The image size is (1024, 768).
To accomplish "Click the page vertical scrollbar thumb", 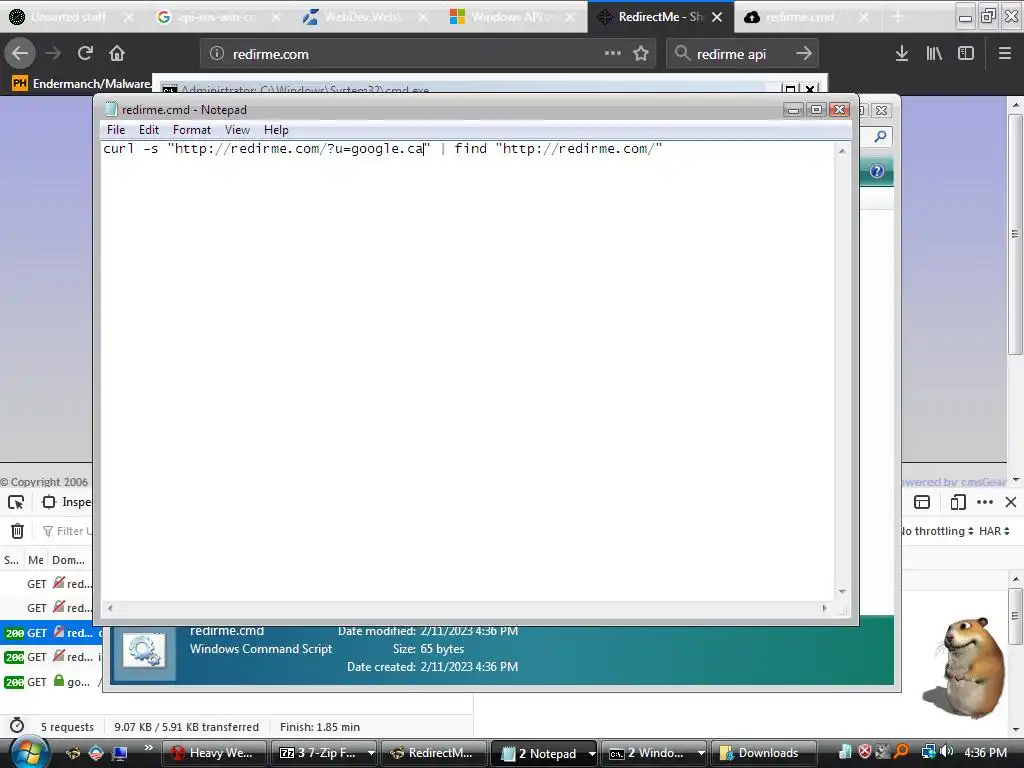I will click(1015, 235).
